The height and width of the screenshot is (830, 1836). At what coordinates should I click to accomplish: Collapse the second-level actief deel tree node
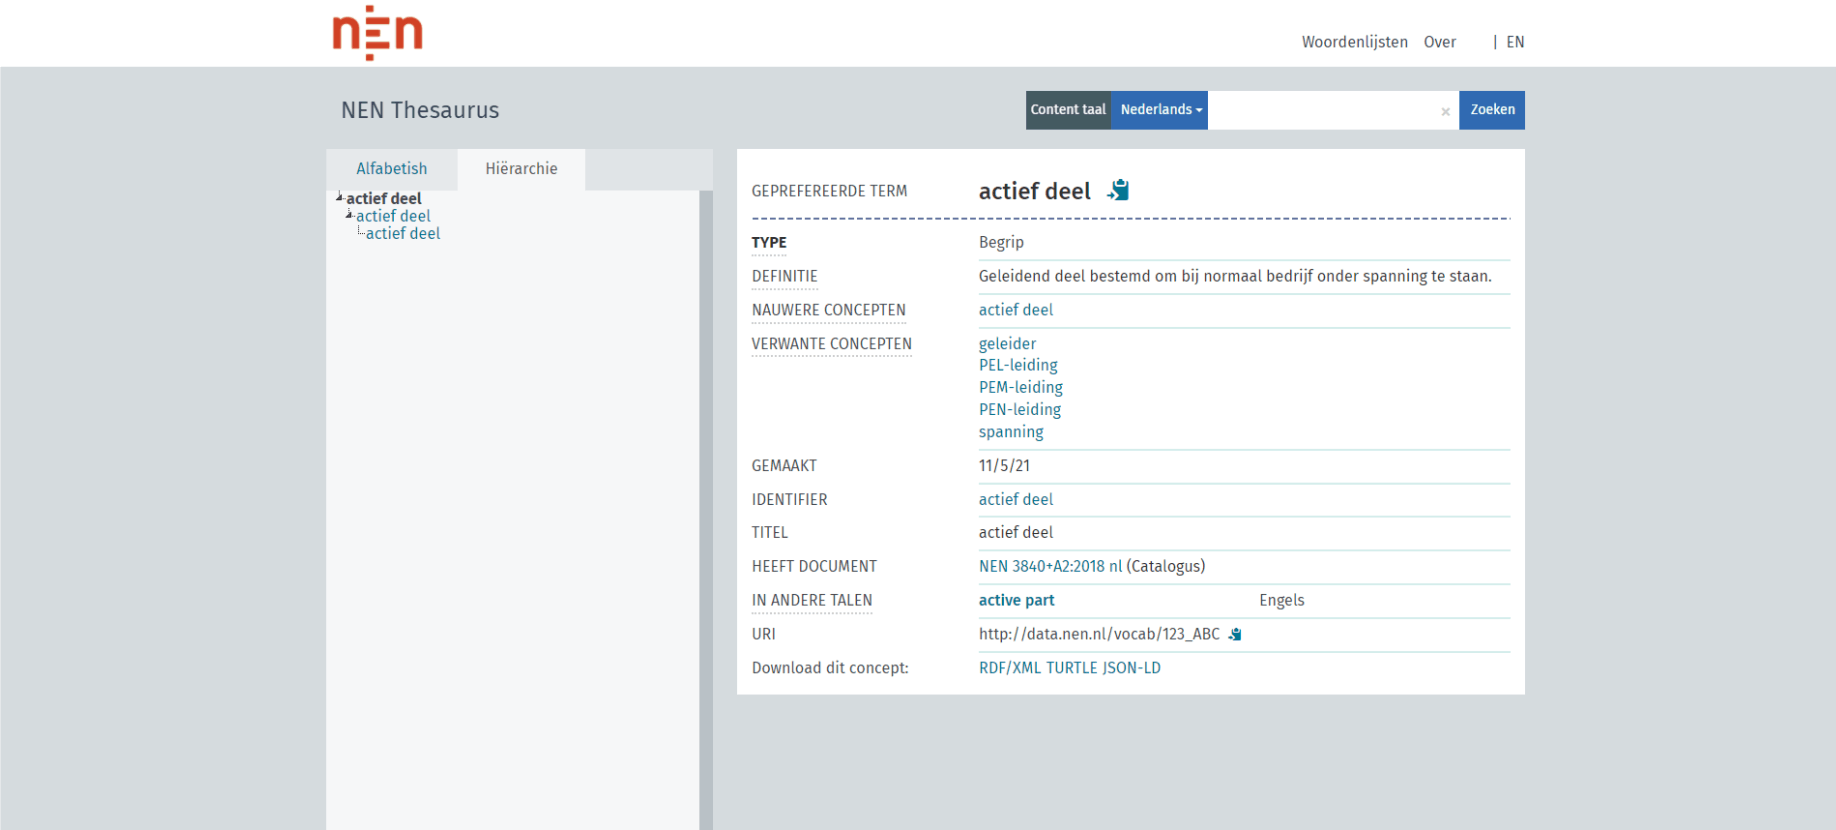(349, 215)
